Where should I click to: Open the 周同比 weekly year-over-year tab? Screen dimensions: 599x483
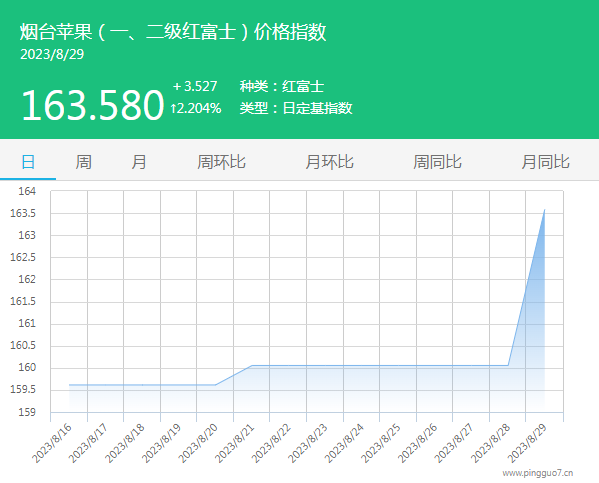[437, 162]
